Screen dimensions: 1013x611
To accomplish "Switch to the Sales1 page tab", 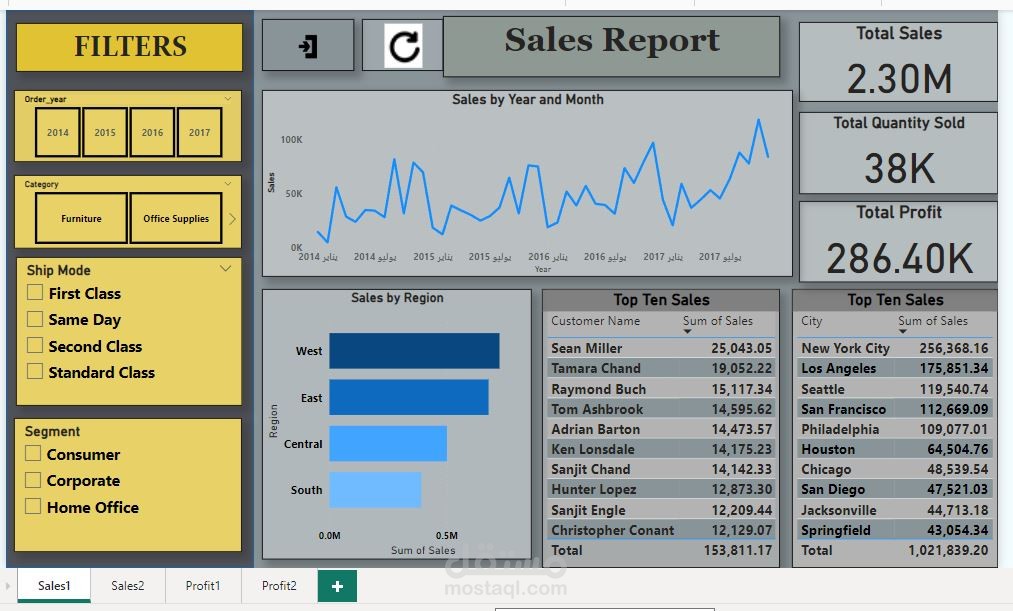I will coord(54,586).
